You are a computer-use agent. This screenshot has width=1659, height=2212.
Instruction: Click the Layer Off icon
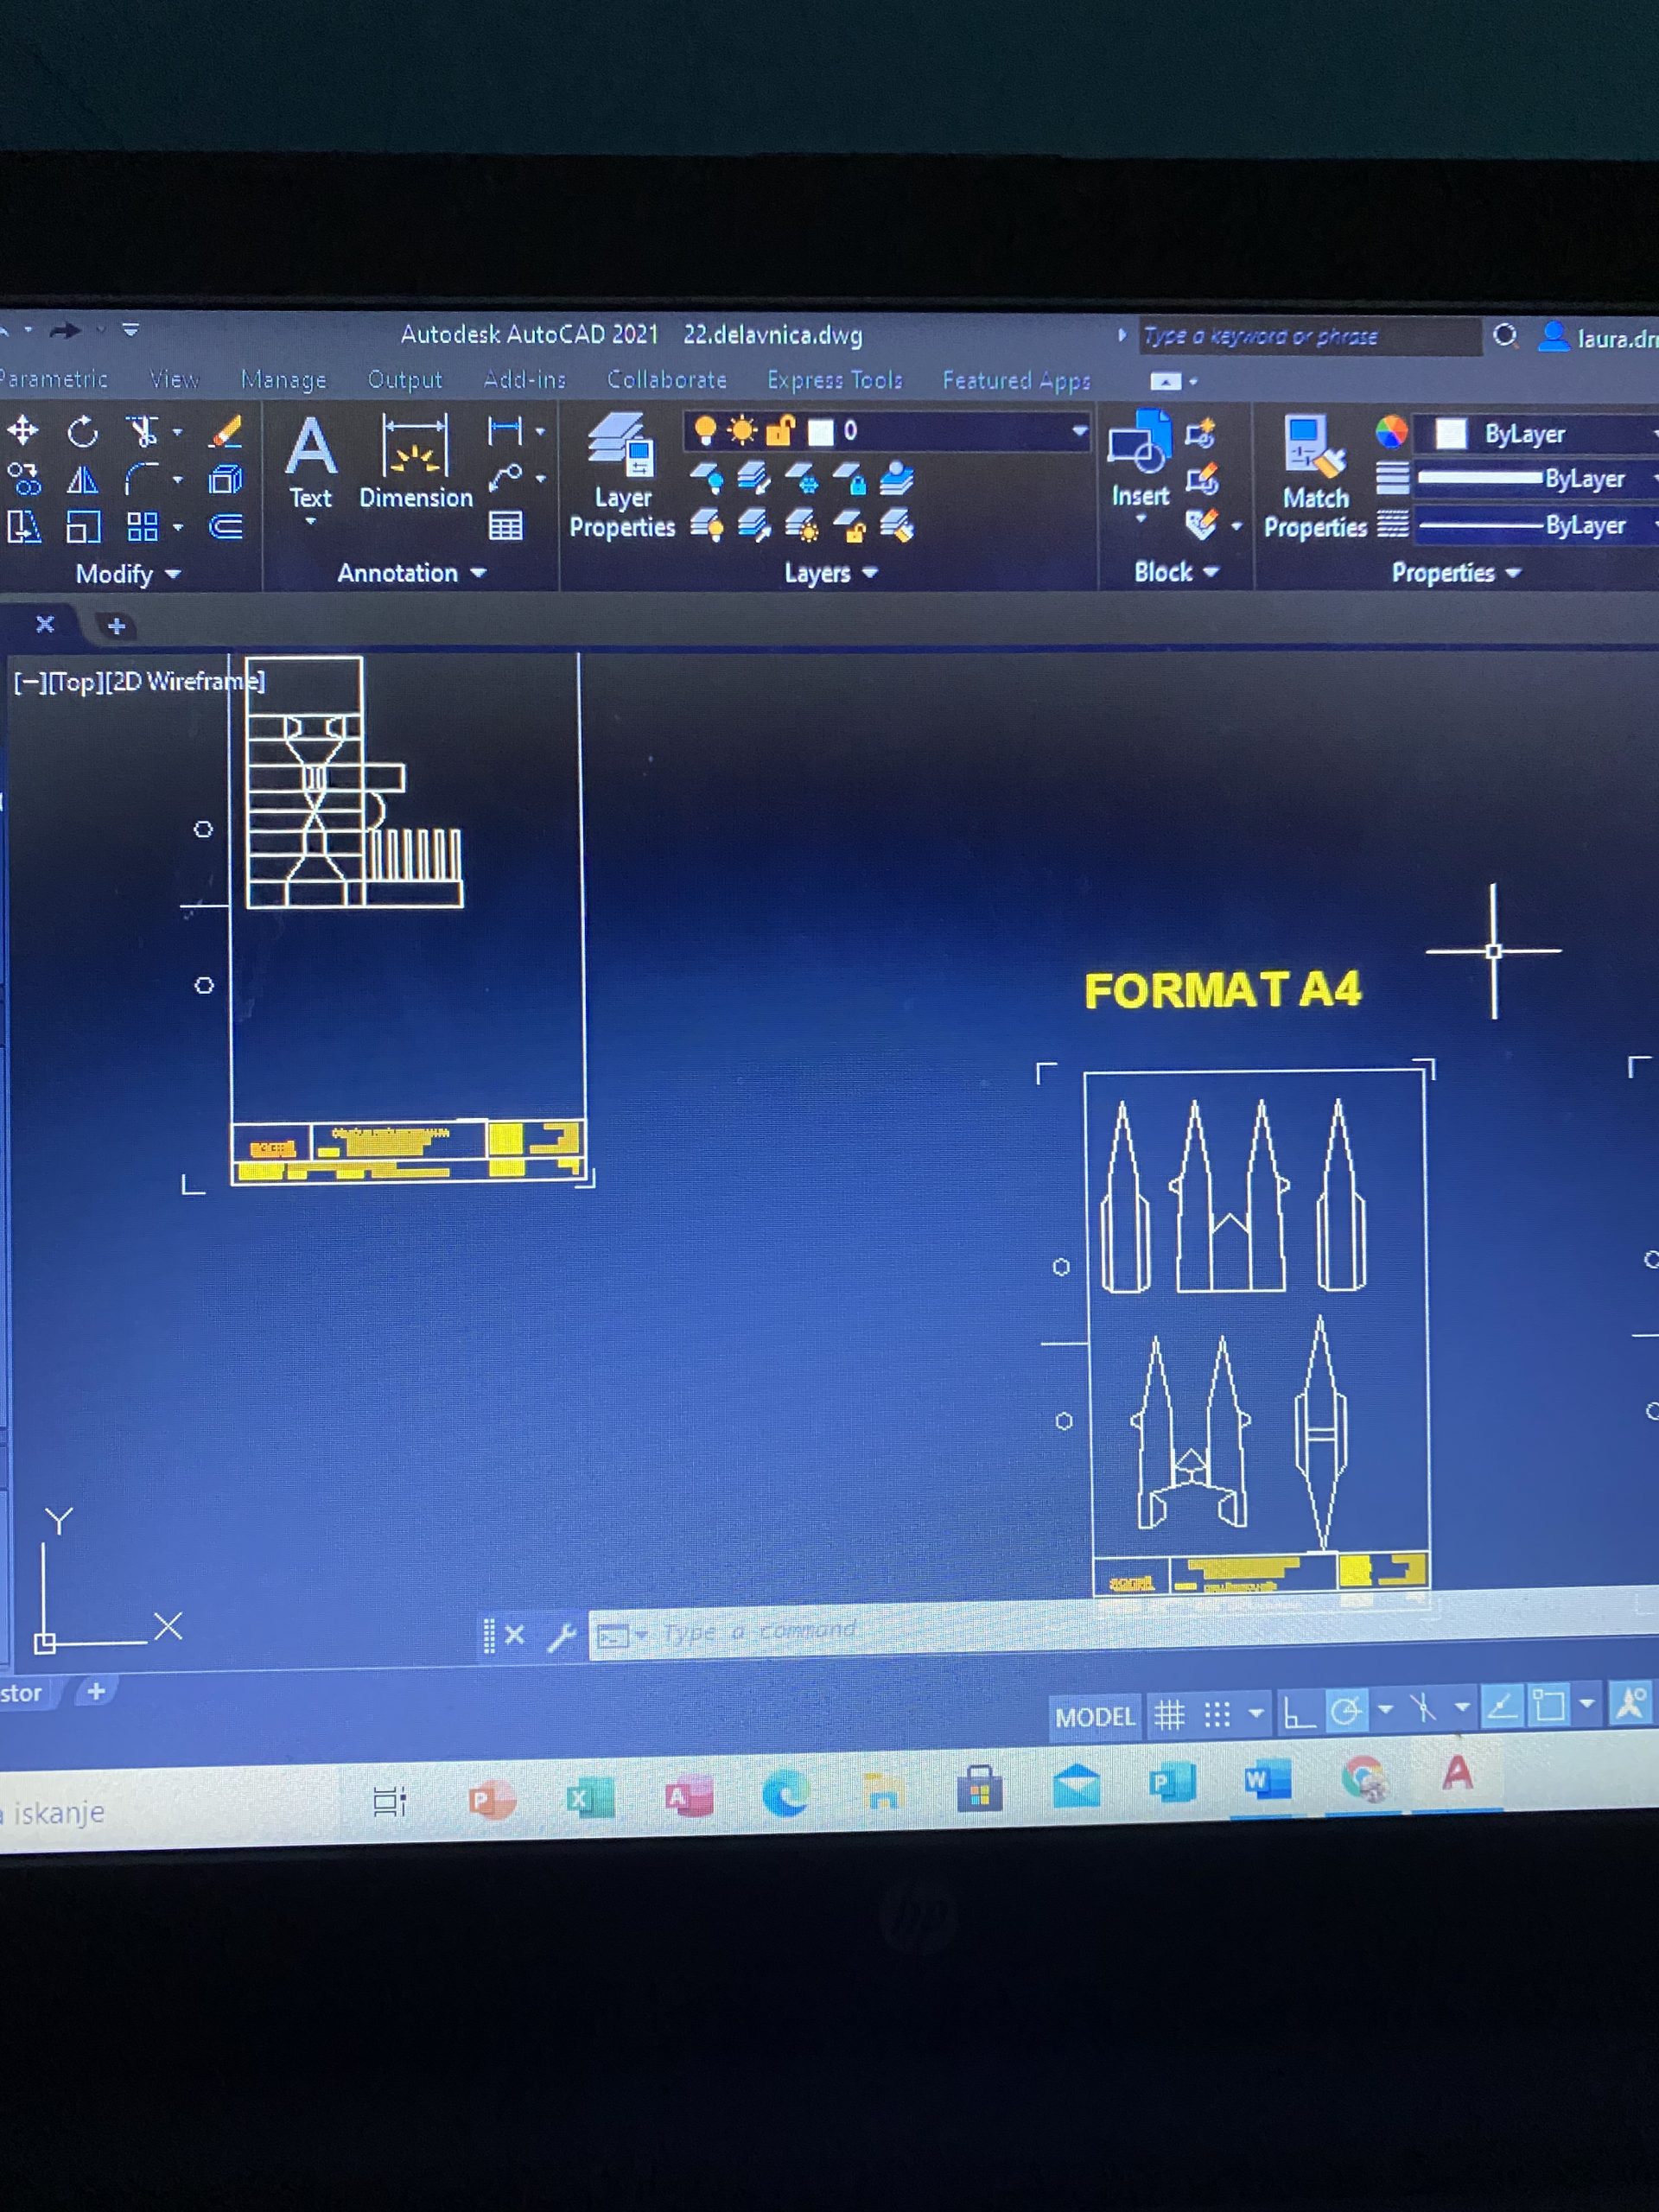click(707, 478)
